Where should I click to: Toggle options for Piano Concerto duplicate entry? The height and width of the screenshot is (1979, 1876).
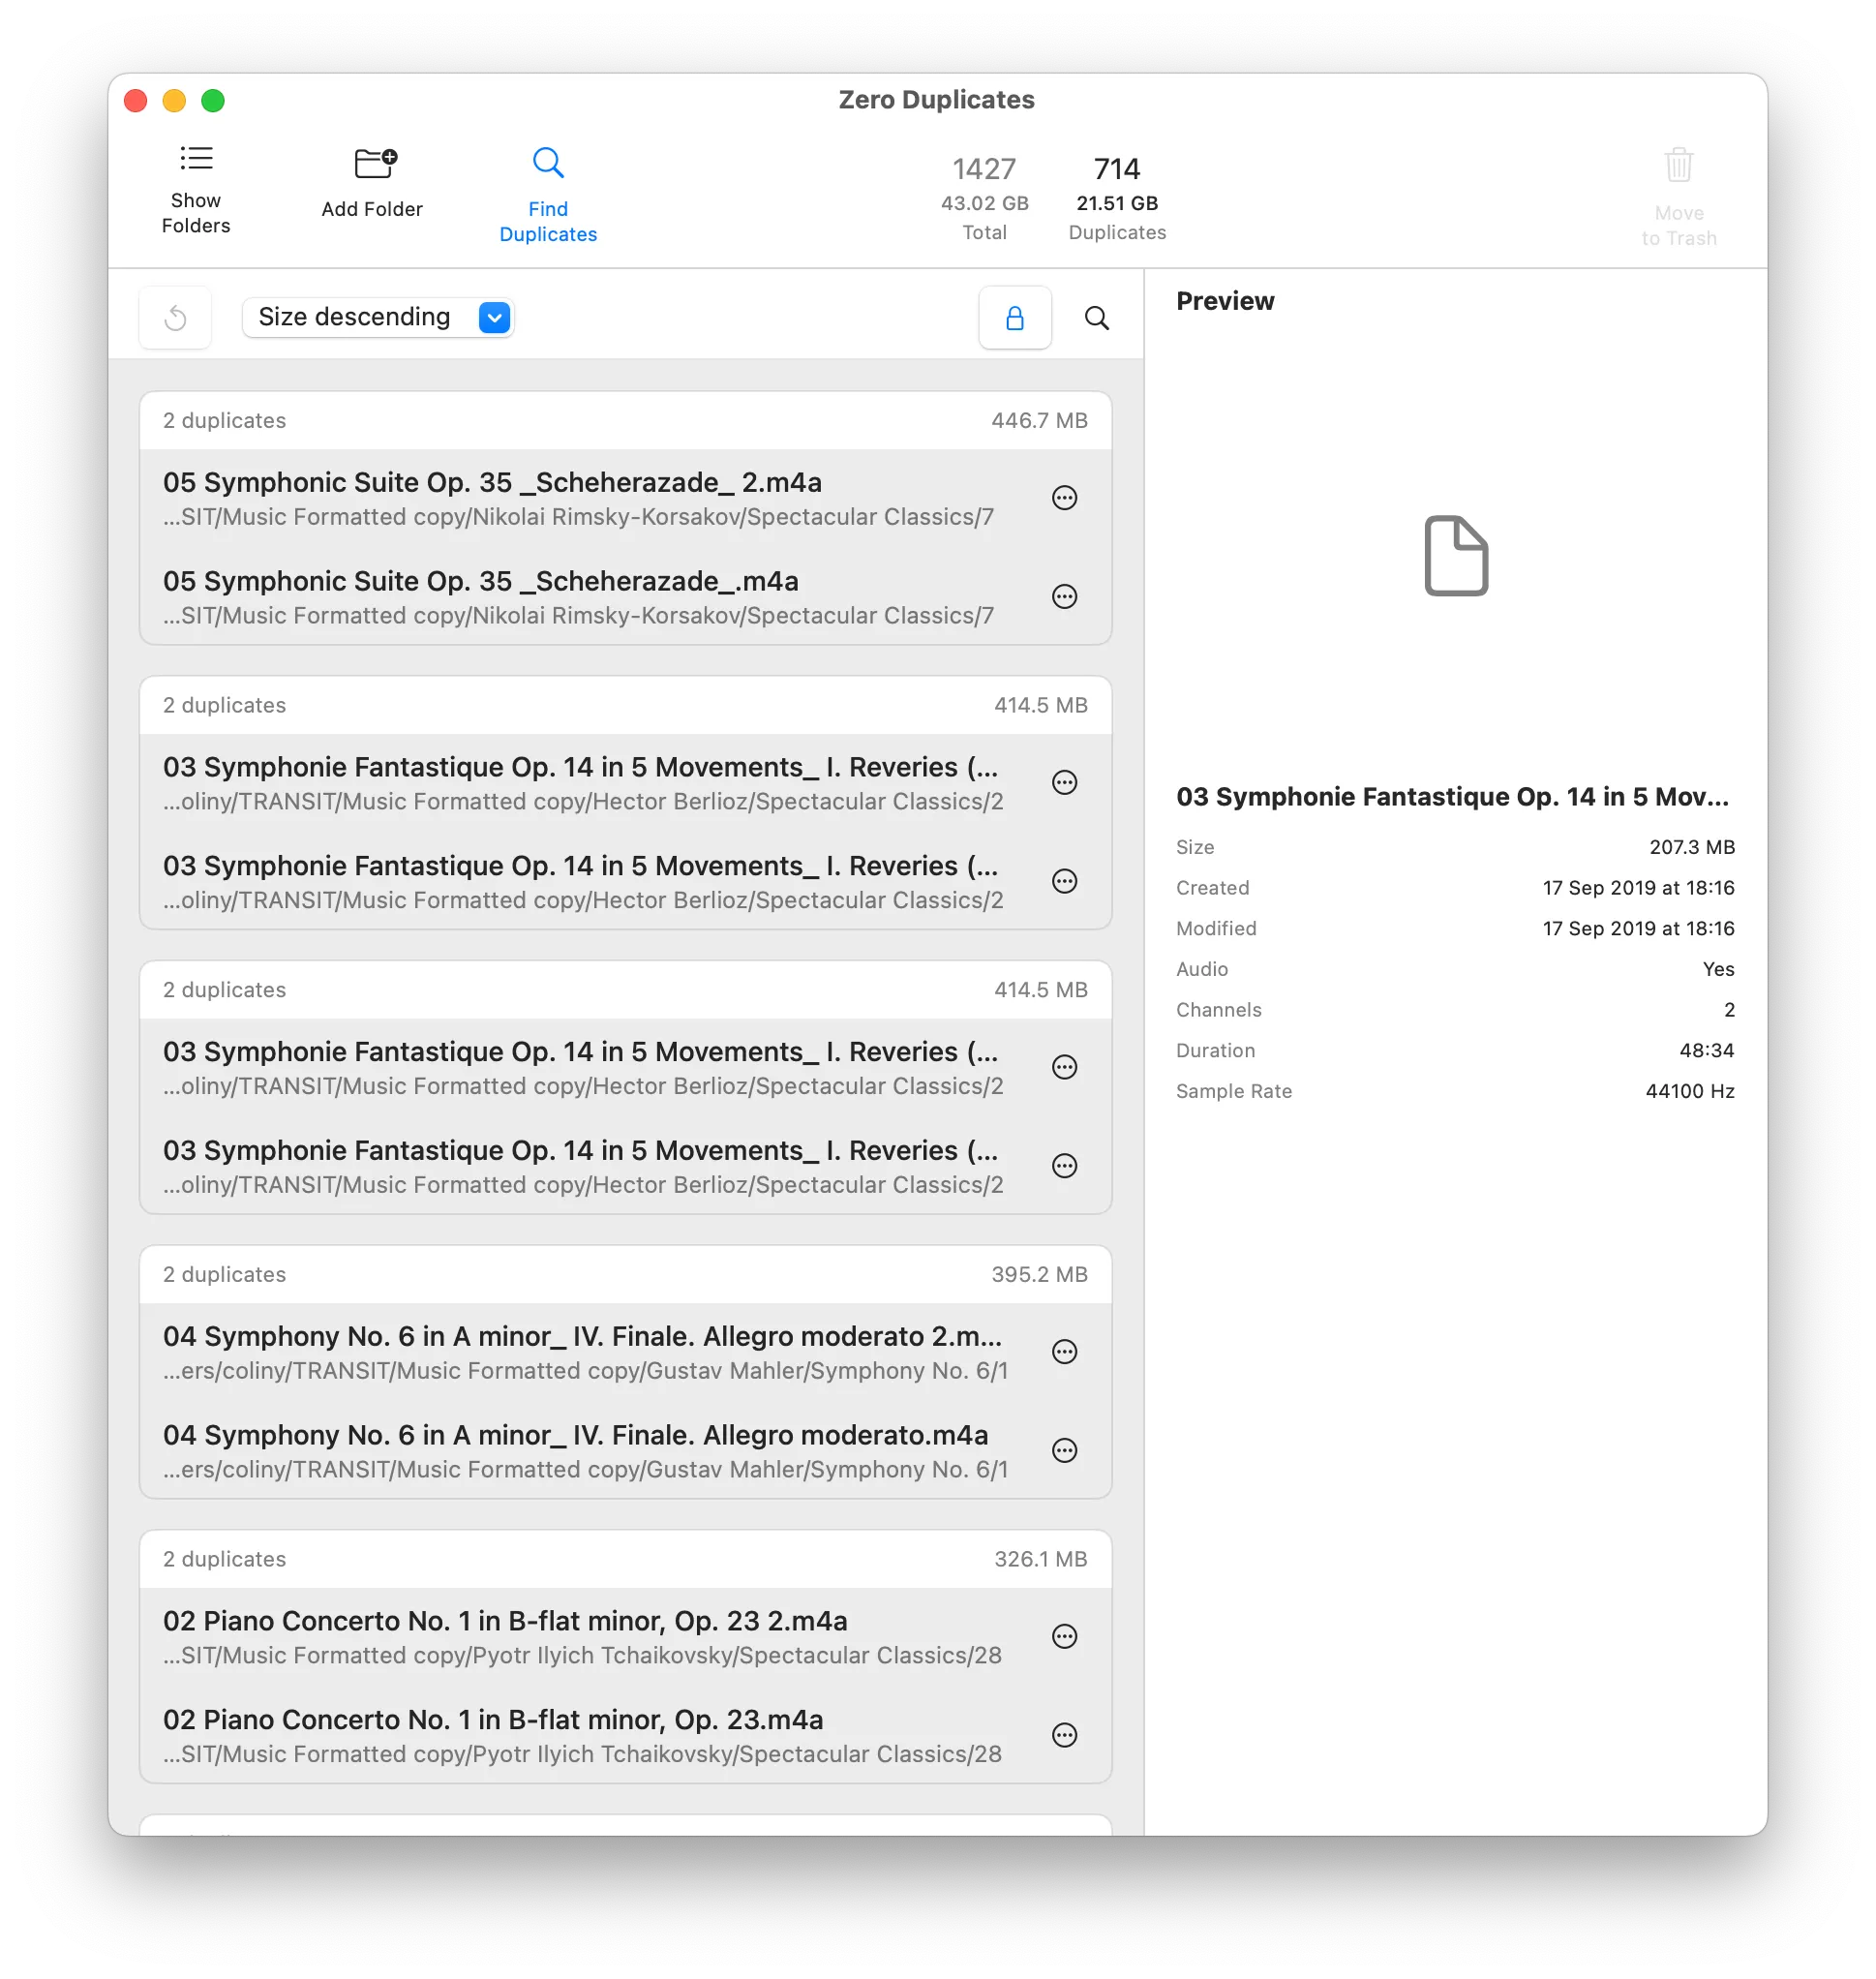1069,1635
